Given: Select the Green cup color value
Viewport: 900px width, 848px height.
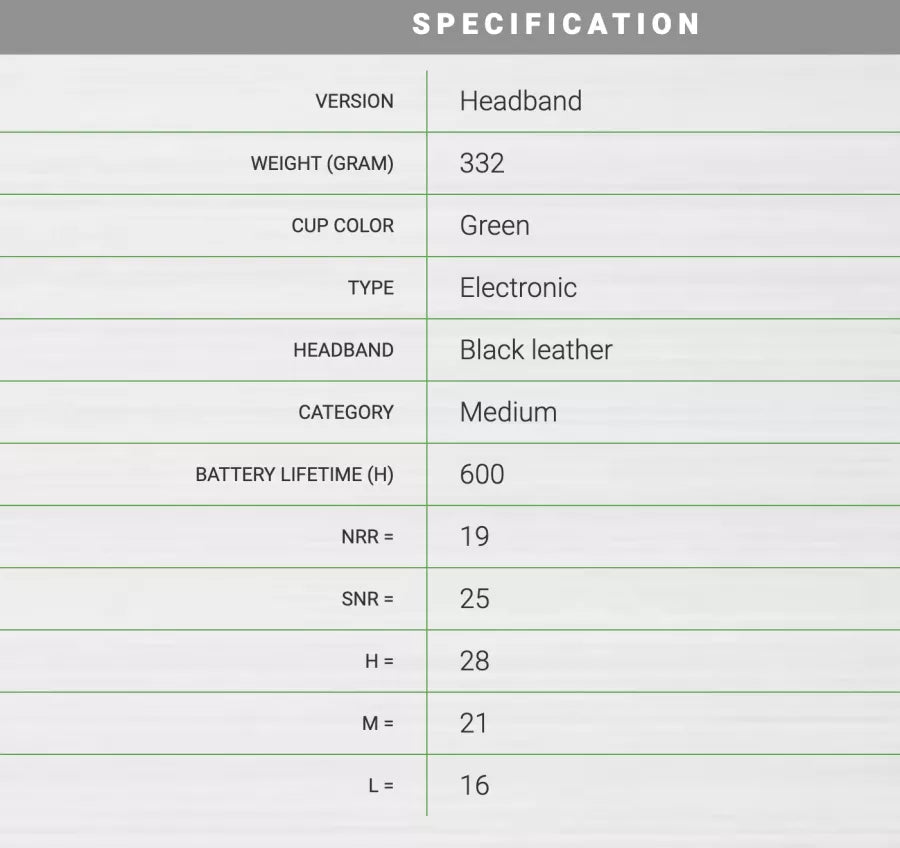Looking at the screenshot, I should click(494, 225).
